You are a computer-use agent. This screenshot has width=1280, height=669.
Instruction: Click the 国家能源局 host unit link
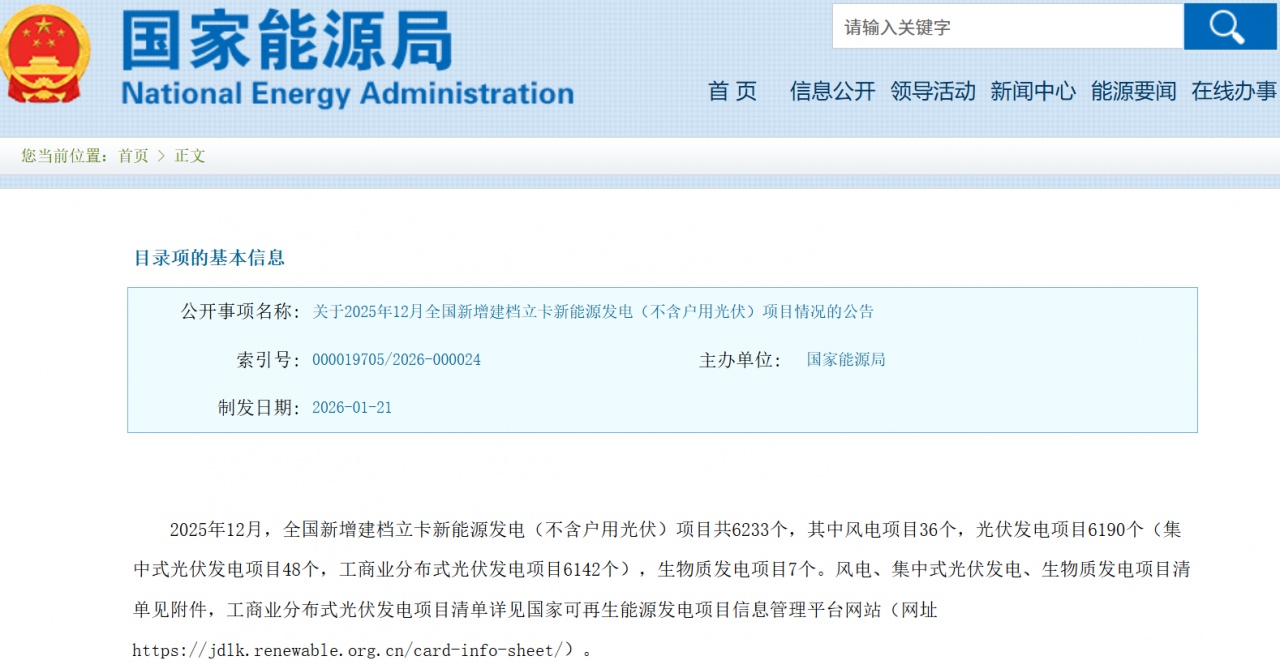843,359
